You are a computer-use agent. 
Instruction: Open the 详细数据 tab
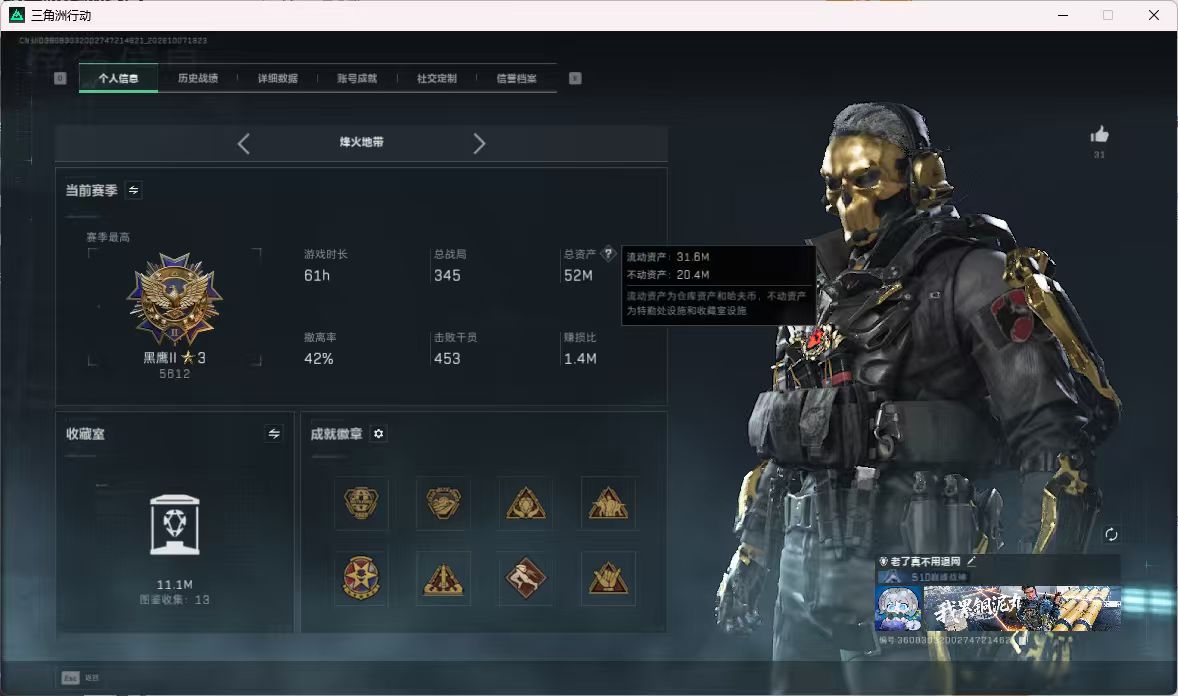point(277,78)
